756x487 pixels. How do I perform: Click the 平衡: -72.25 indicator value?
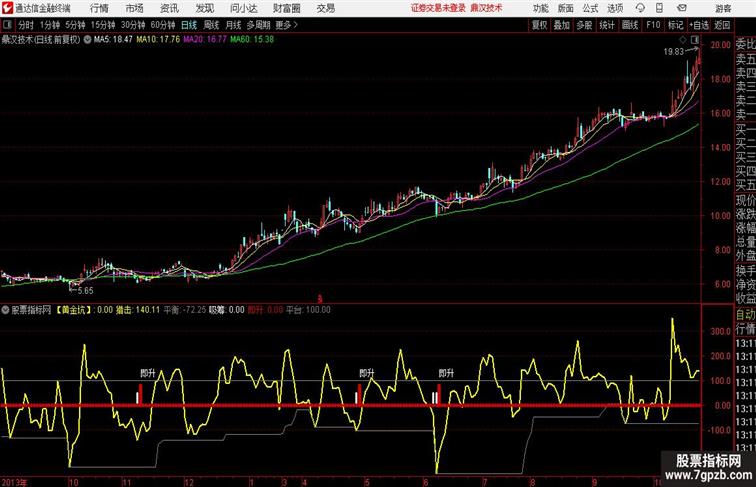point(185,310)
